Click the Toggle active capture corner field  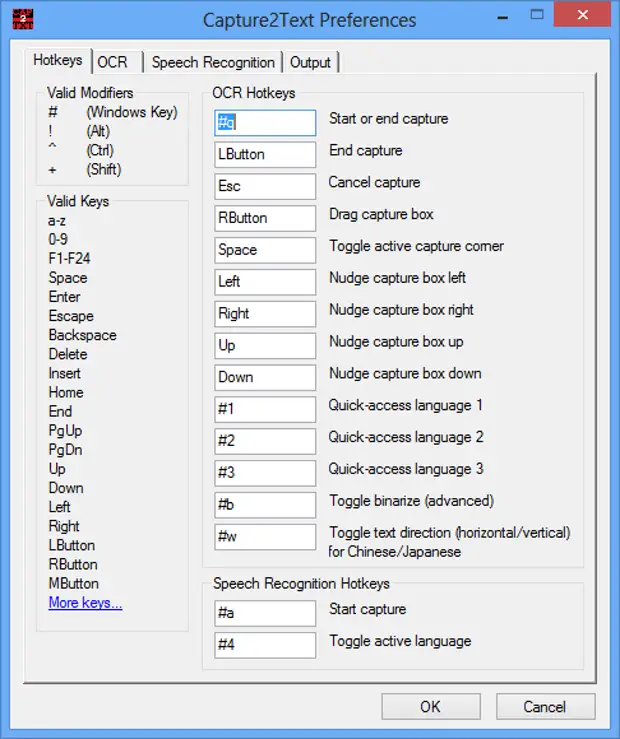265,250
